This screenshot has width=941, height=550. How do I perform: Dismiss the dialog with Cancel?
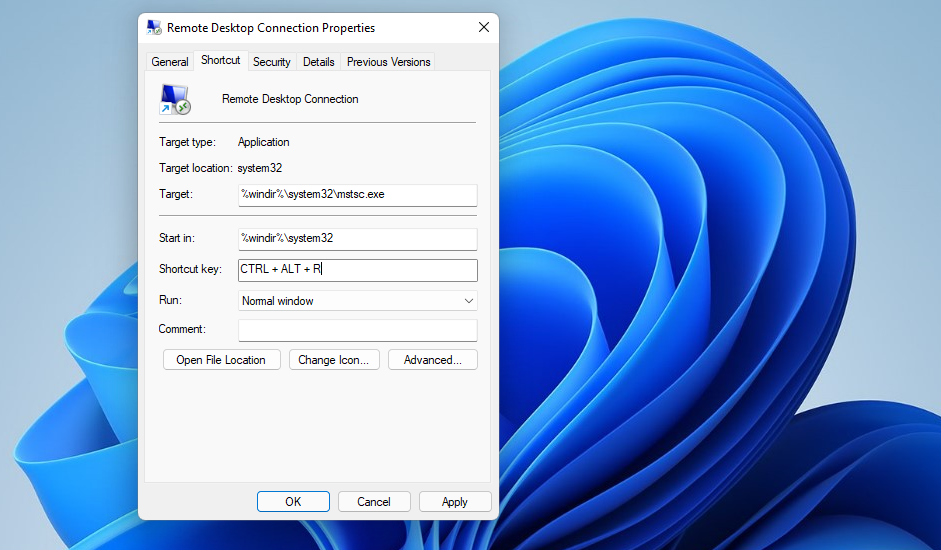374,502
